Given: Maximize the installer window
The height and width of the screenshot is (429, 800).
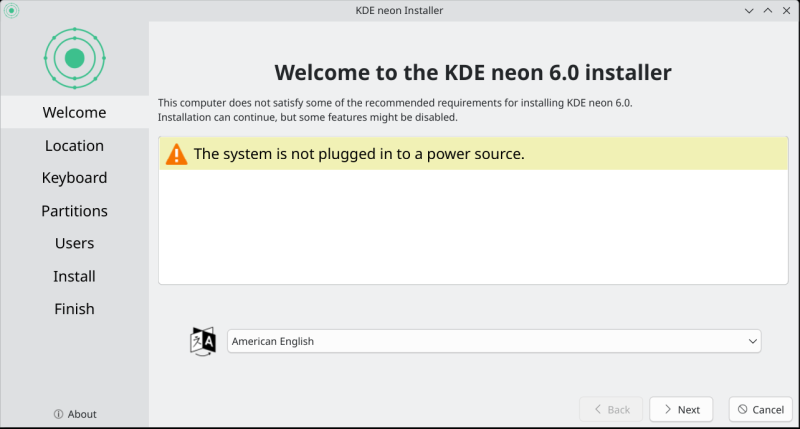Looking at the screenshot, I should coord(768,10).
